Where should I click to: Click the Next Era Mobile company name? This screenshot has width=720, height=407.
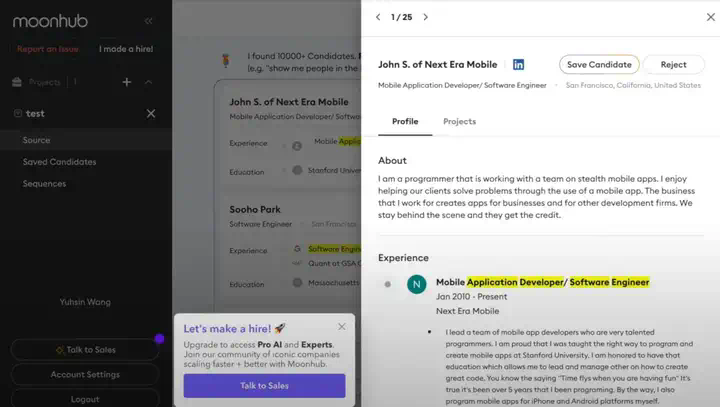pos(467,311)
